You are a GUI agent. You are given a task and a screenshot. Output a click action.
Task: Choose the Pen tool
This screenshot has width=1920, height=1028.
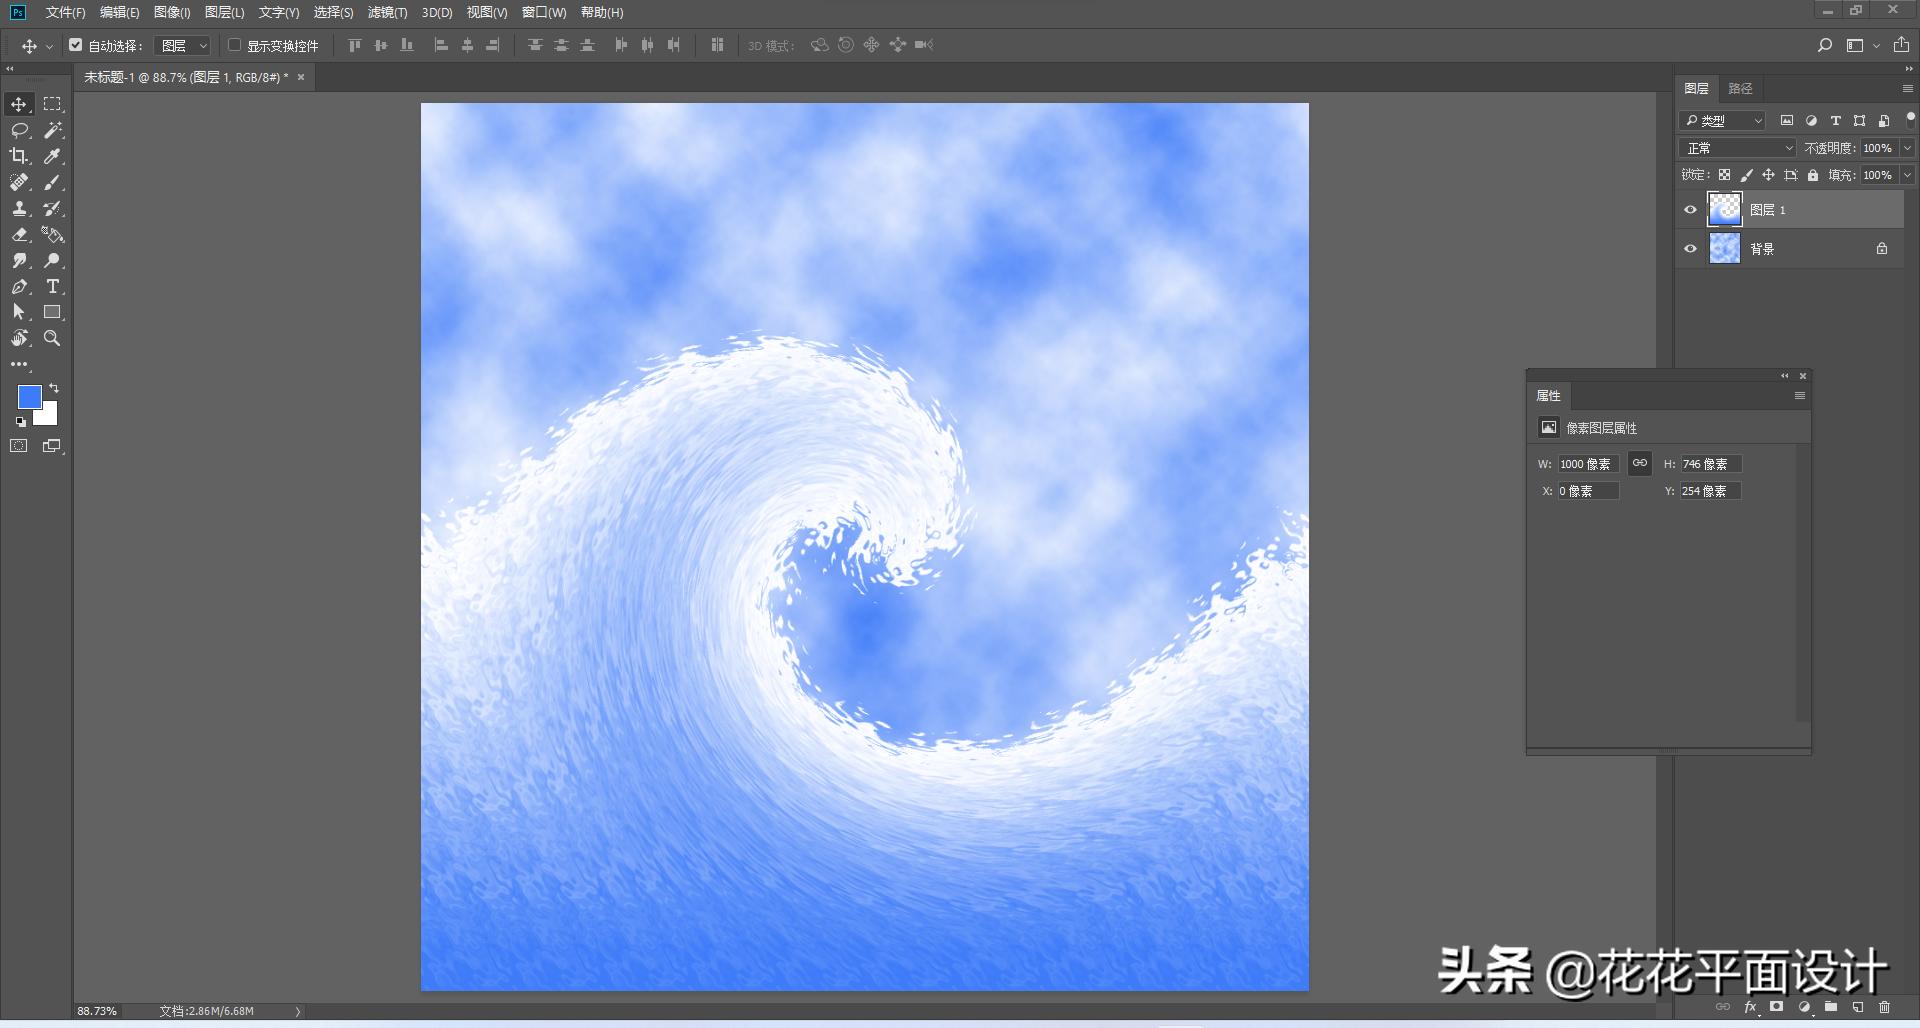click(19, 287)
